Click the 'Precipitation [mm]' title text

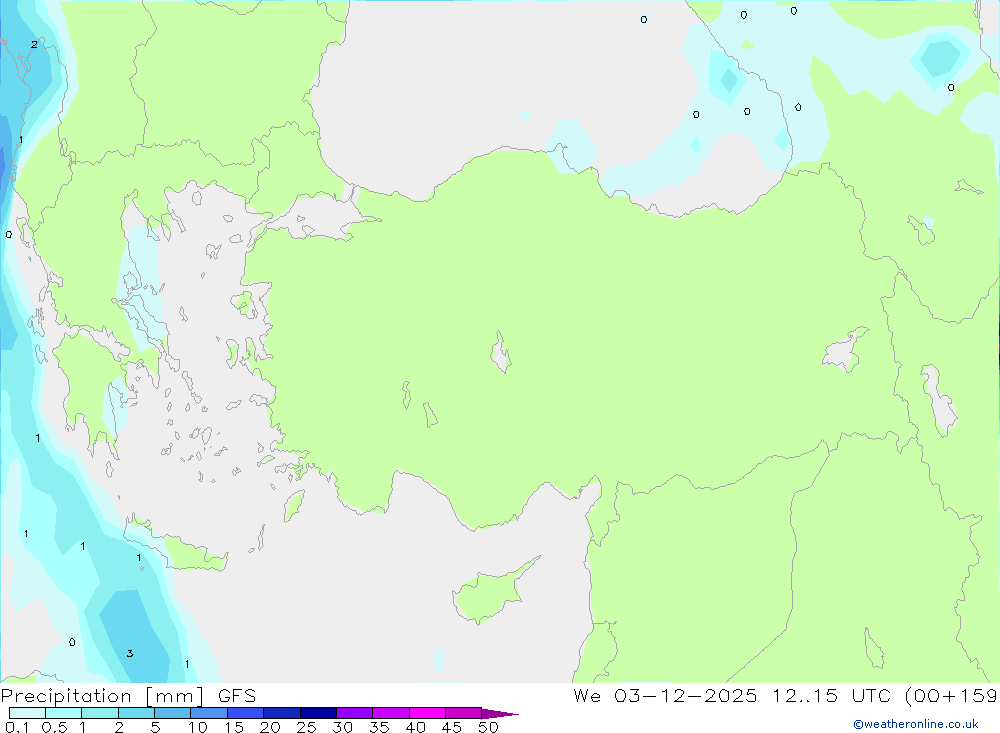102,696
